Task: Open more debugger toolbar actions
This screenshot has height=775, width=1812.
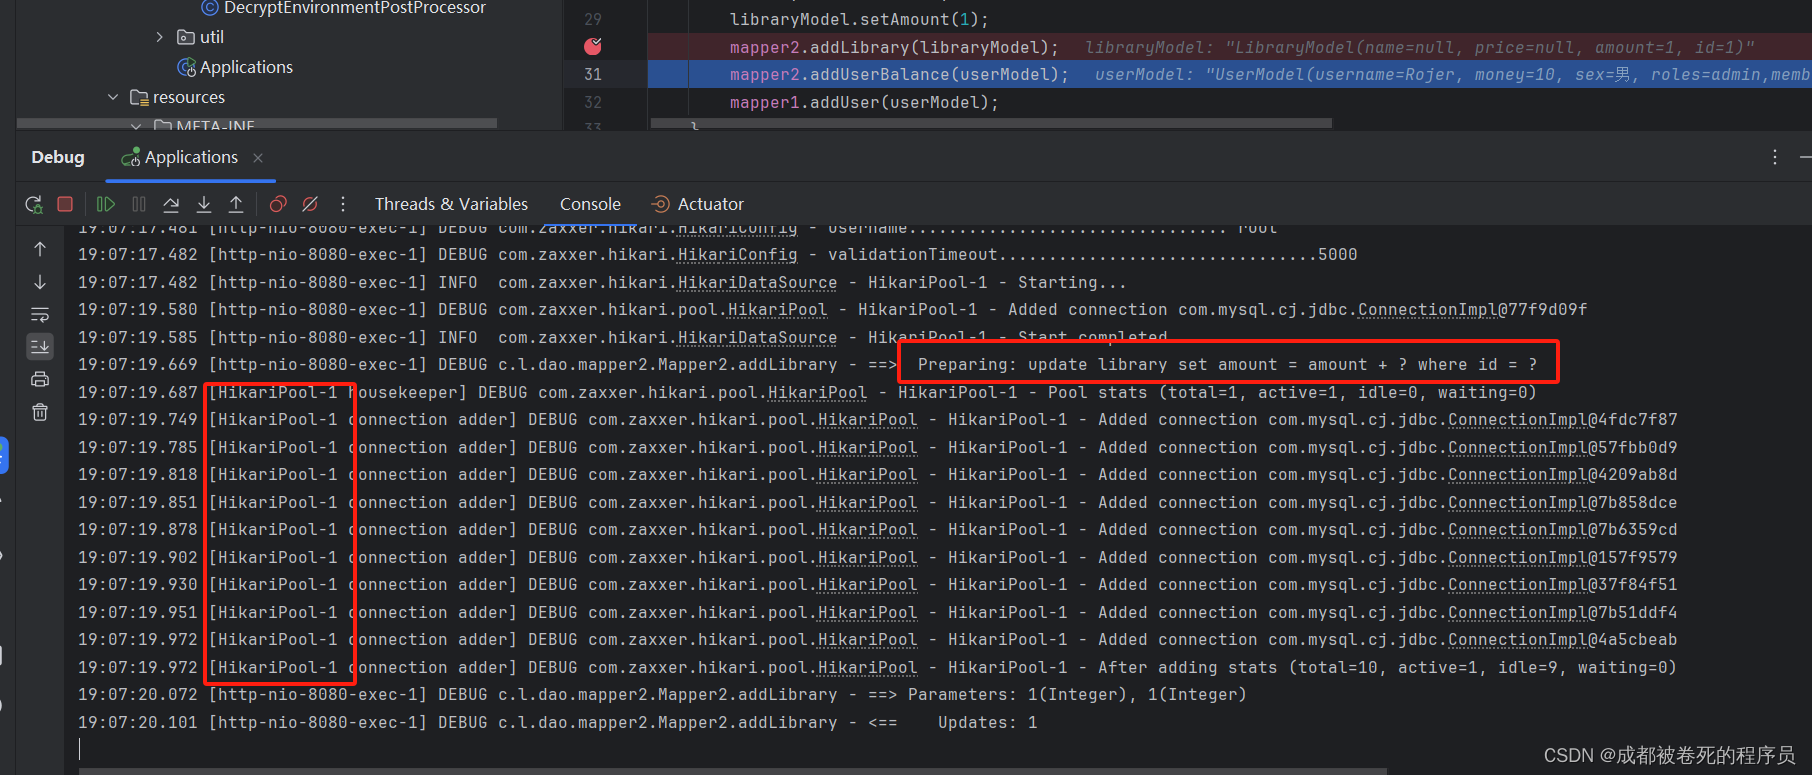Action: point(343,204)
